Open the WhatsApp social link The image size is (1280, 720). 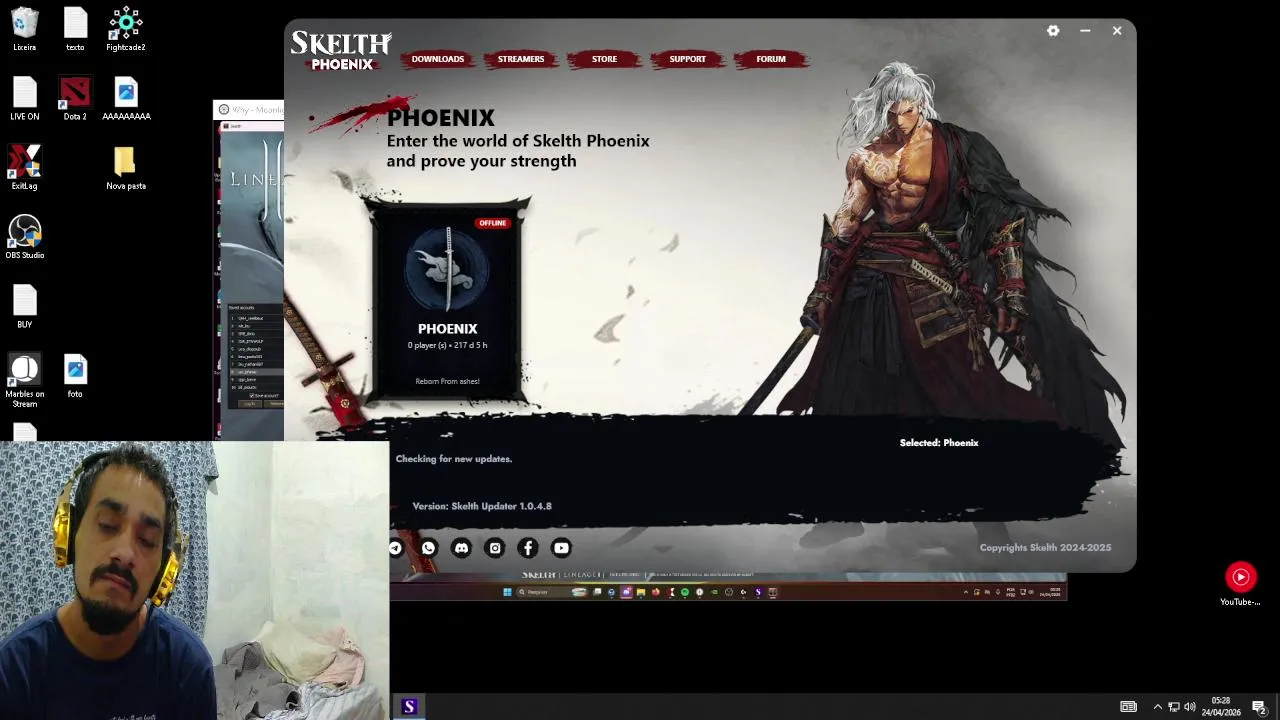[428, 548]
